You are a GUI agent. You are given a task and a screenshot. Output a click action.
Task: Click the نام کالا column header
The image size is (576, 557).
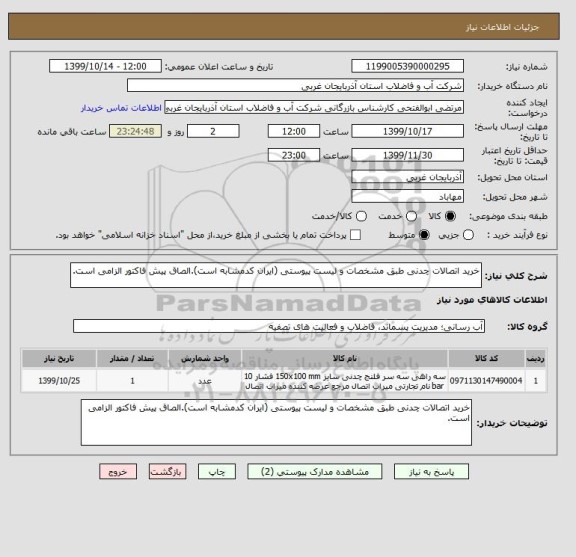pos(345,359)
